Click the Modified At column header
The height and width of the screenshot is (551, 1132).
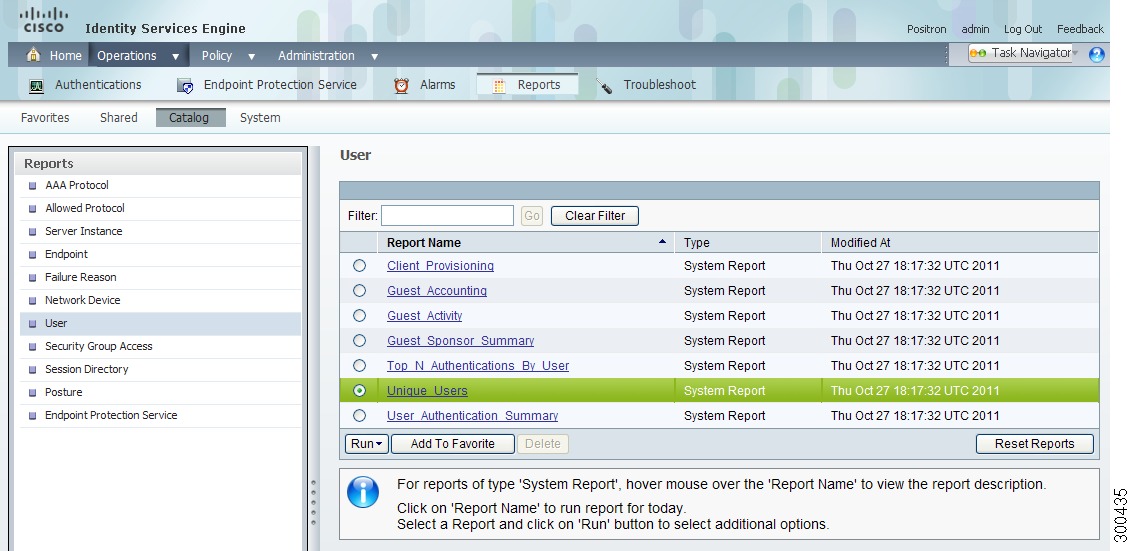click(860, 243)
